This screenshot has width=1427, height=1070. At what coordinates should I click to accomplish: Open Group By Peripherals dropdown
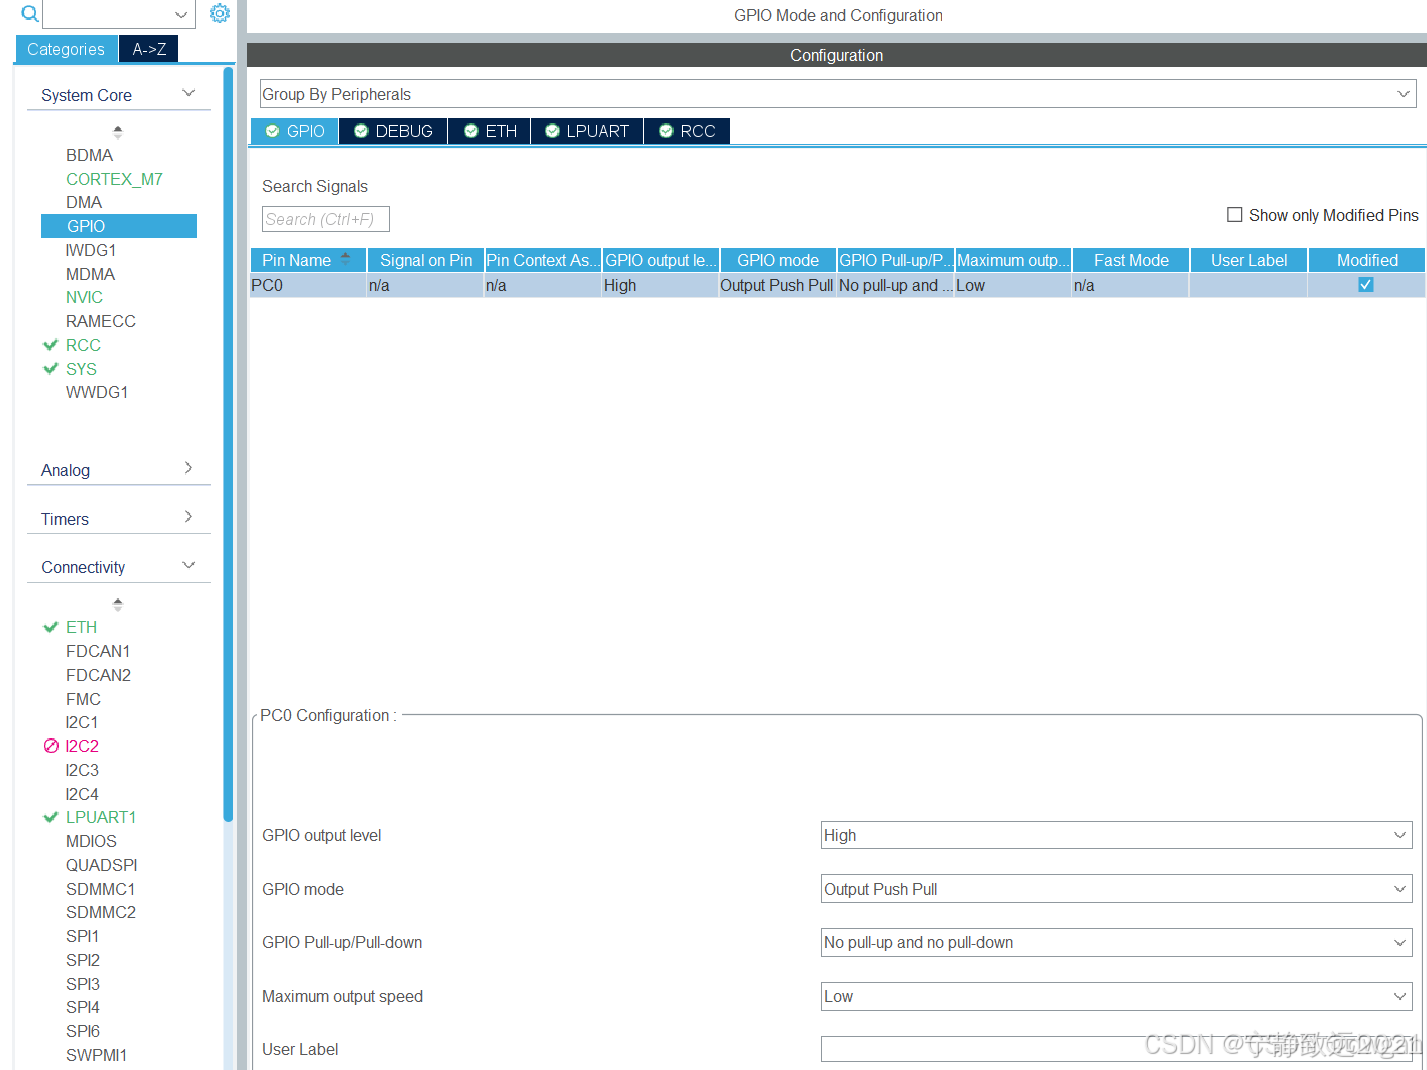click(1403, 94)
